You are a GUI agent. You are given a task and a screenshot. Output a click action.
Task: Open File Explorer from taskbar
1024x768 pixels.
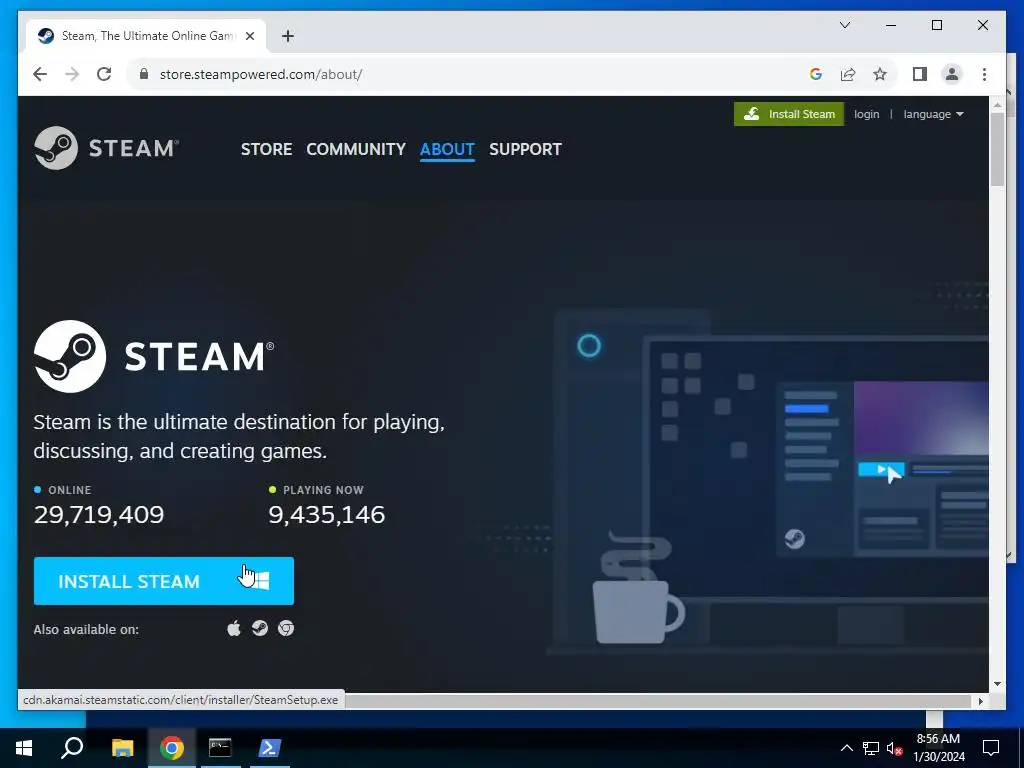pos(122,748)
